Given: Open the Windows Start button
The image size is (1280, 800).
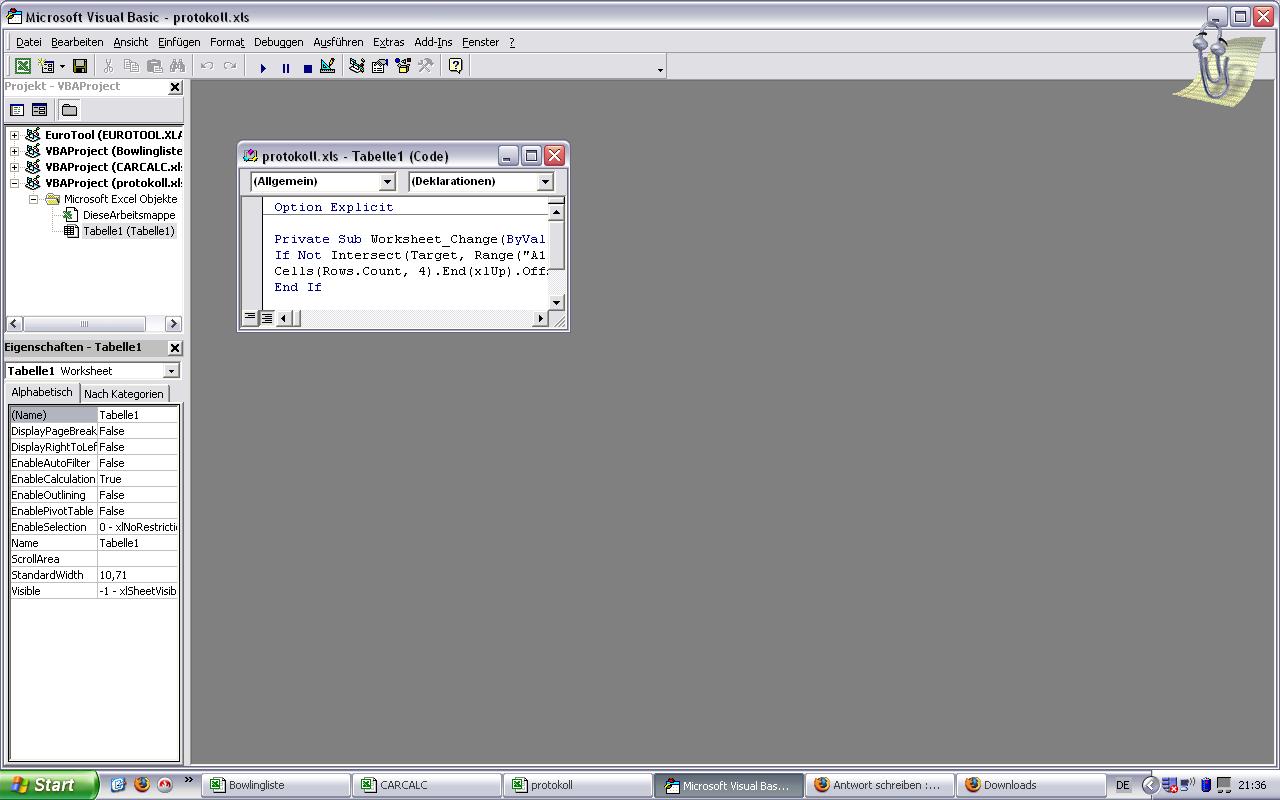Looking at the screenshot, I should (x=49, y=785).
